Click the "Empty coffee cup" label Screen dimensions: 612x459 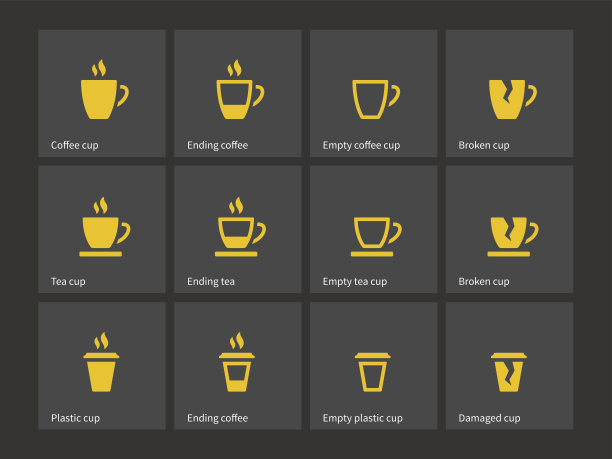click(x=361, y=146)
